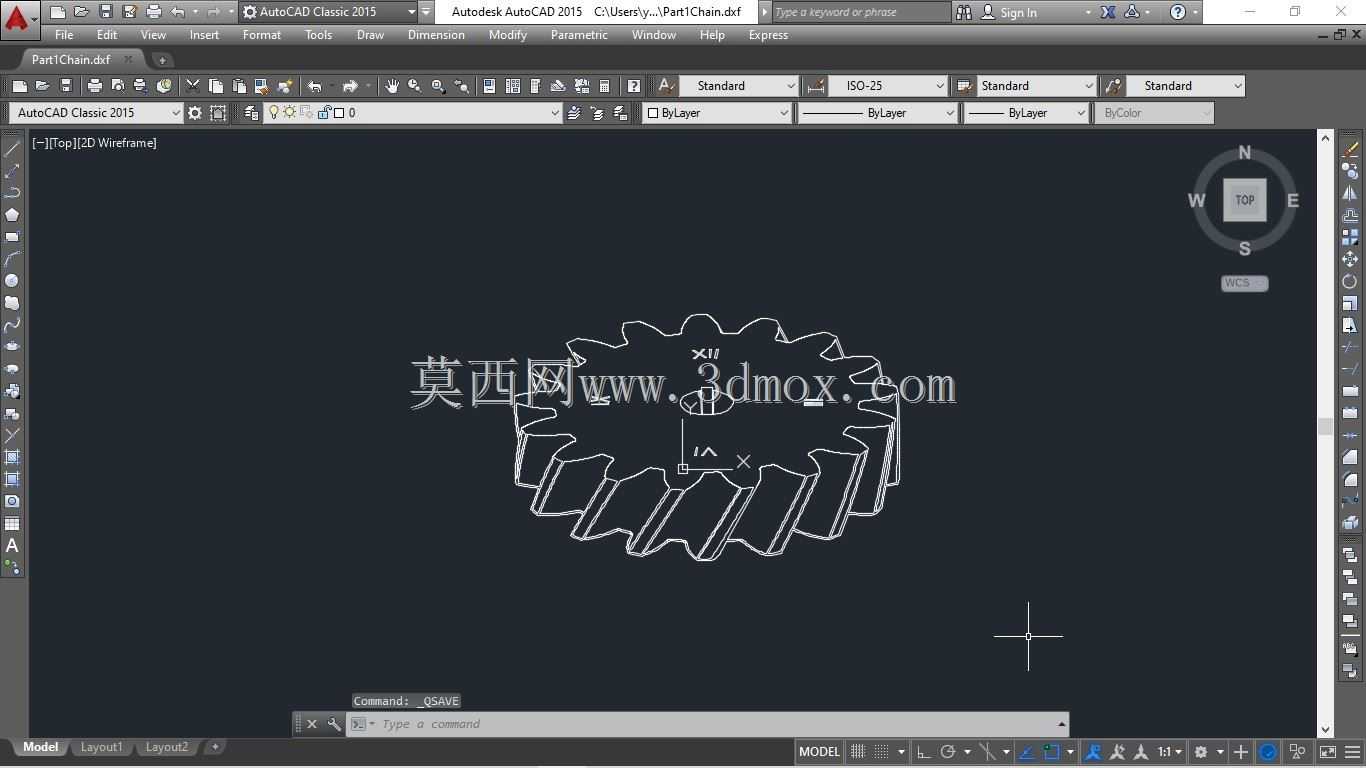Toggle snap mode in status bar
Viewport: 1366px width, 768px height.
tap(881, 752)
